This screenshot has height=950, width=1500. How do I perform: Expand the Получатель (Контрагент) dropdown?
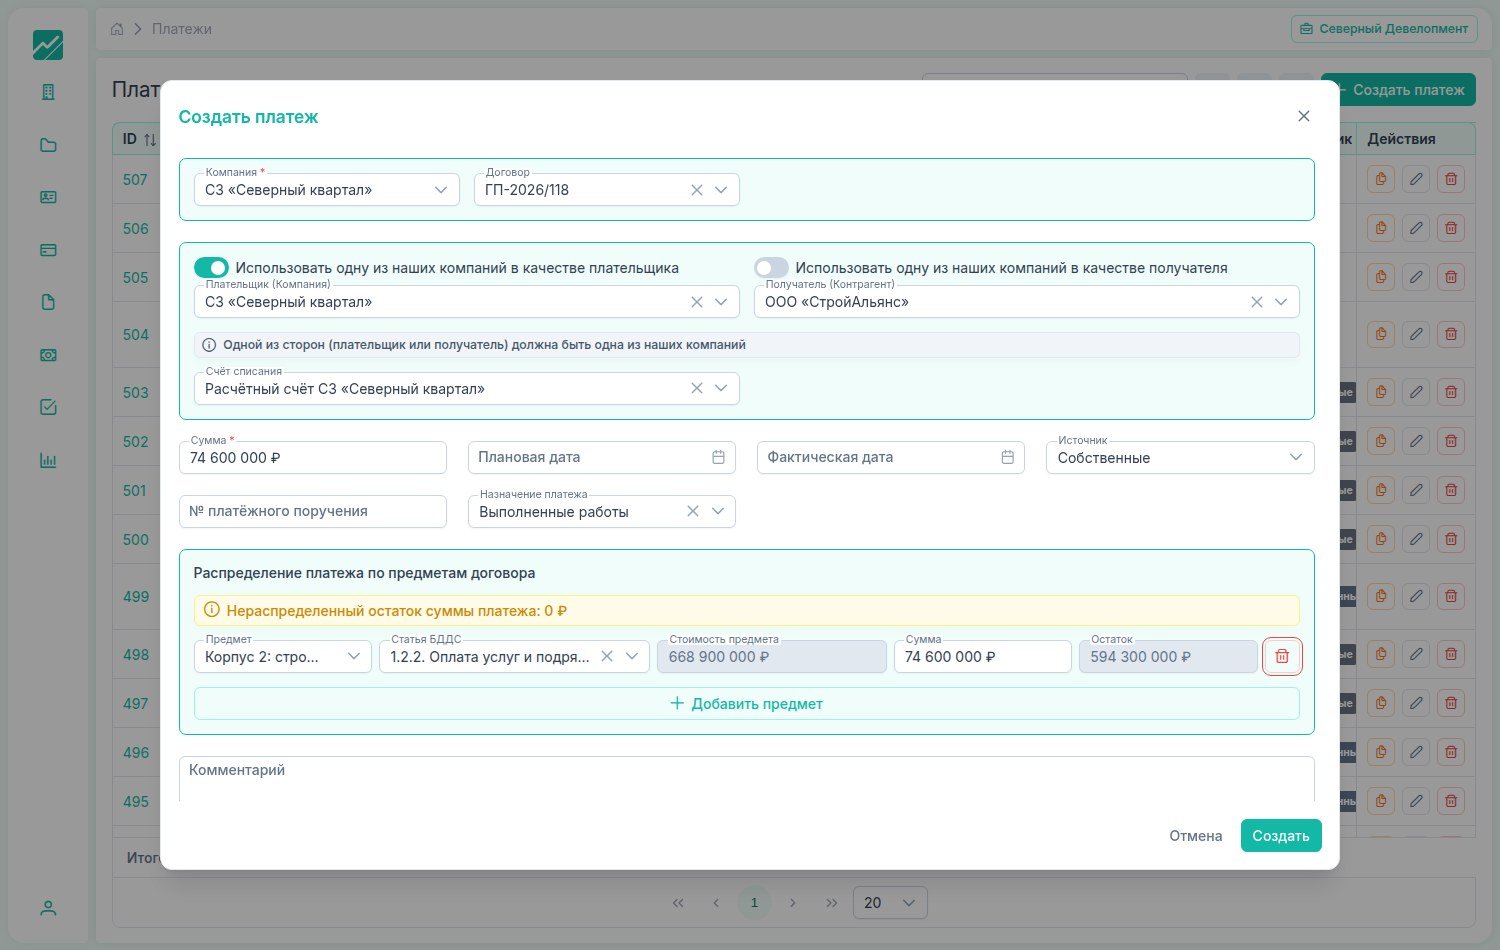pyautogui.click(x=1281, y=302)
